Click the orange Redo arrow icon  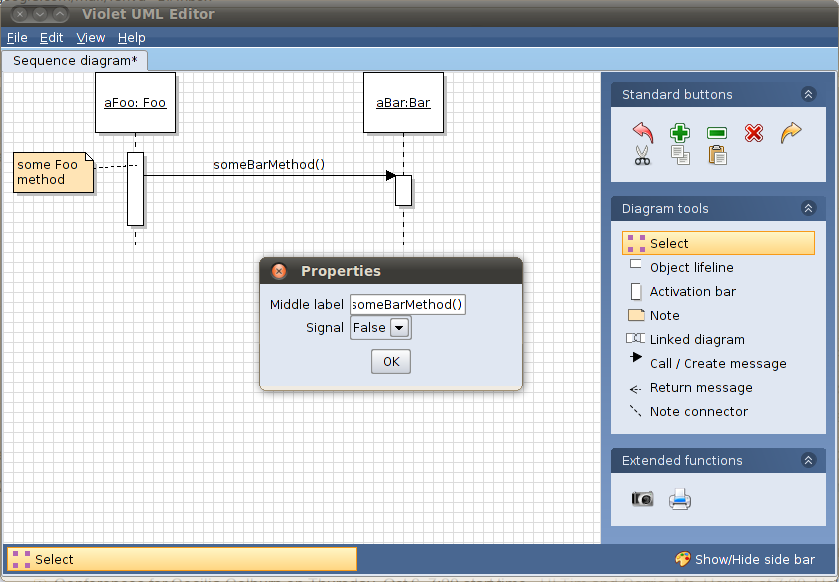coord(791,133)
